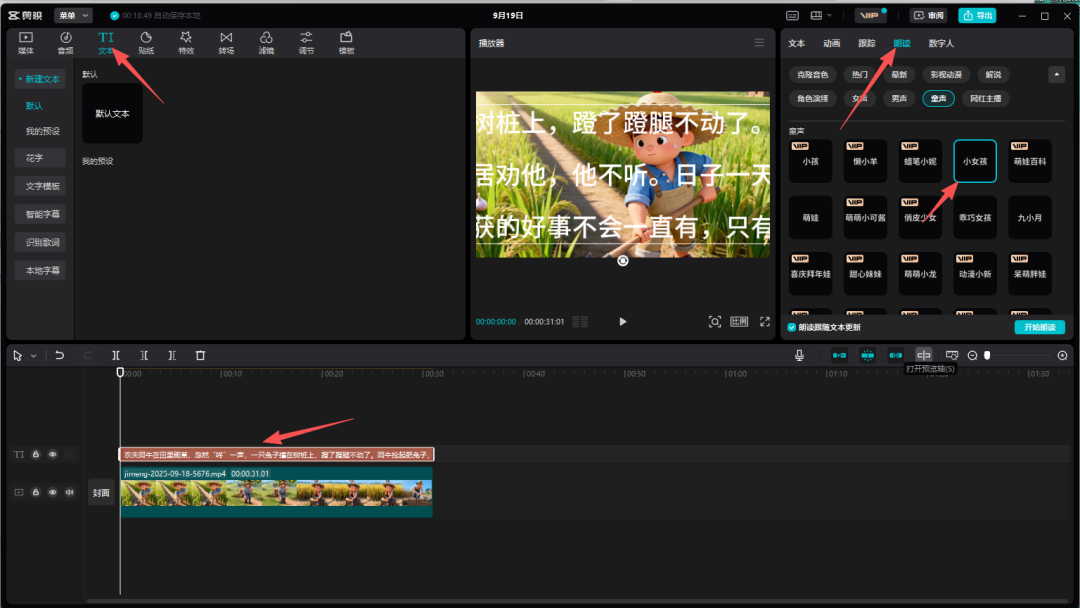Click the rotate handle below the preview
This screenshot has height=608, width=1080.
pos(623,261)
